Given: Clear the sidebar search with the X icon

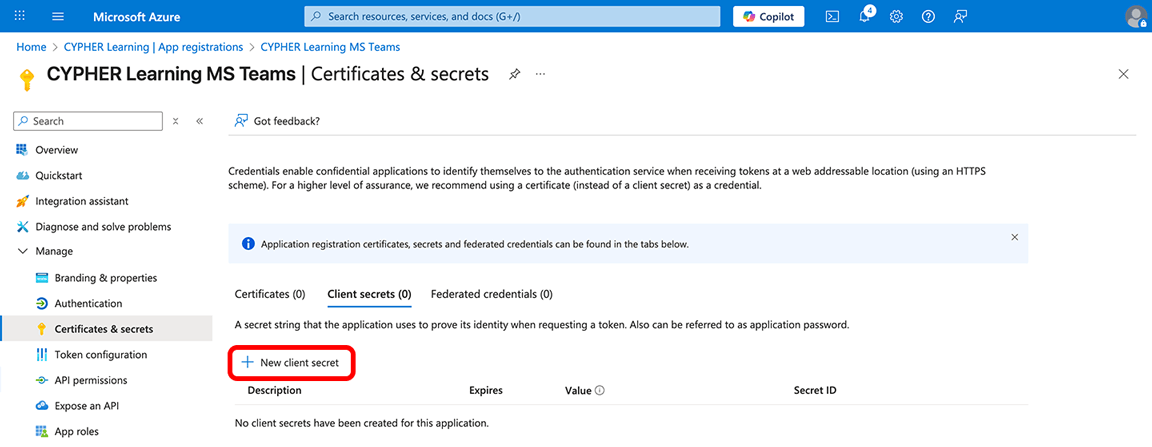Looking at the screenshot, I should point(176,121).
